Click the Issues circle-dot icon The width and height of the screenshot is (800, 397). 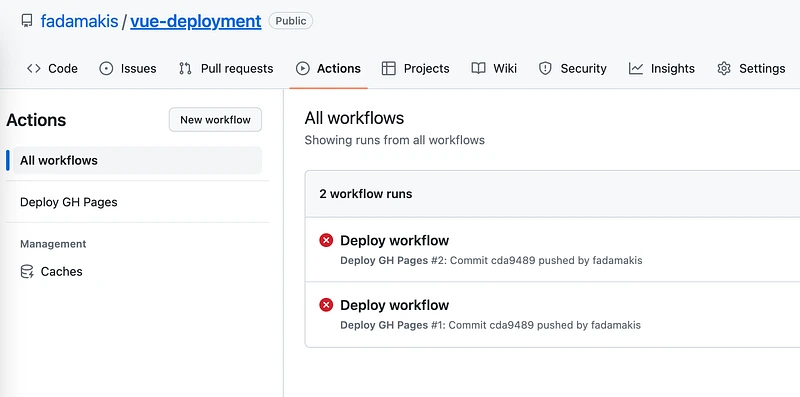tap(106, 68)
